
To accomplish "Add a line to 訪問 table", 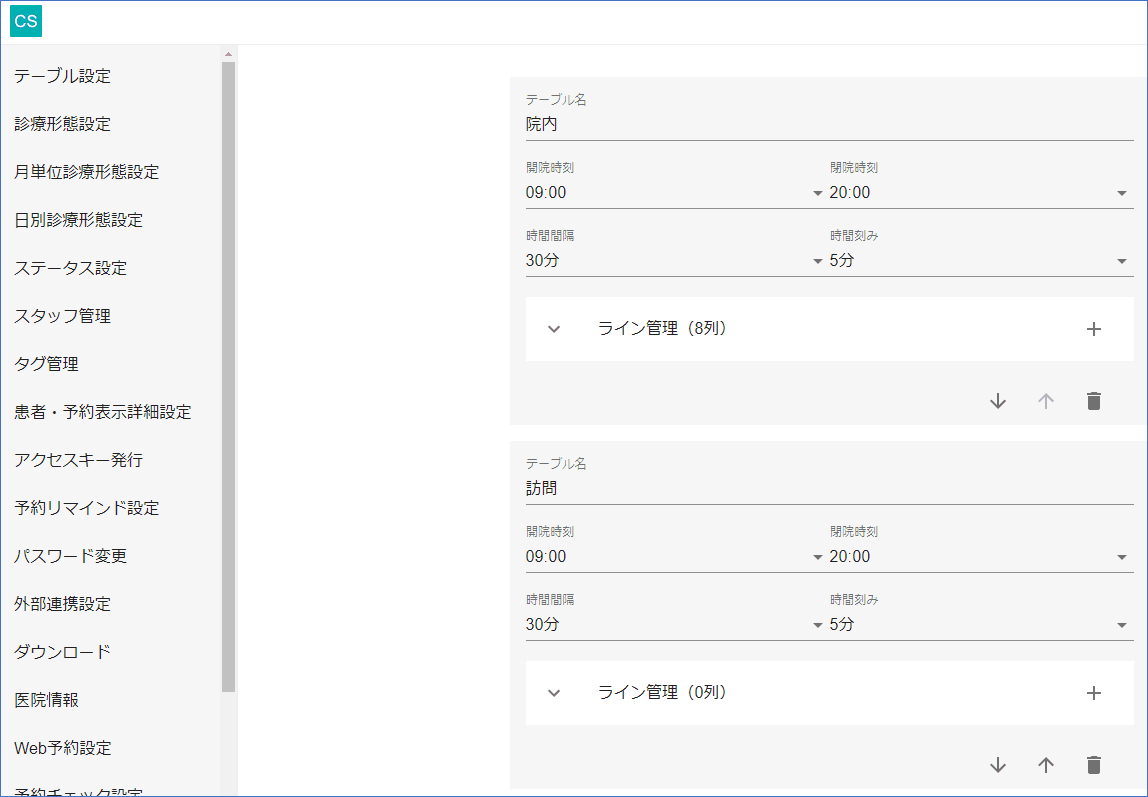I will tap(1093, 693).
